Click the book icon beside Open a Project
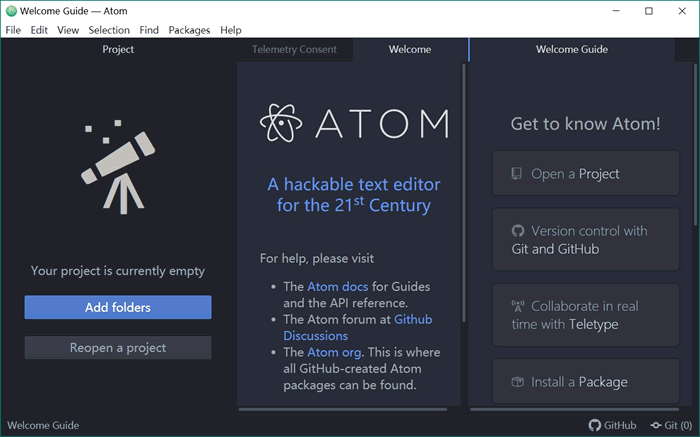 (x=517, y=174)
